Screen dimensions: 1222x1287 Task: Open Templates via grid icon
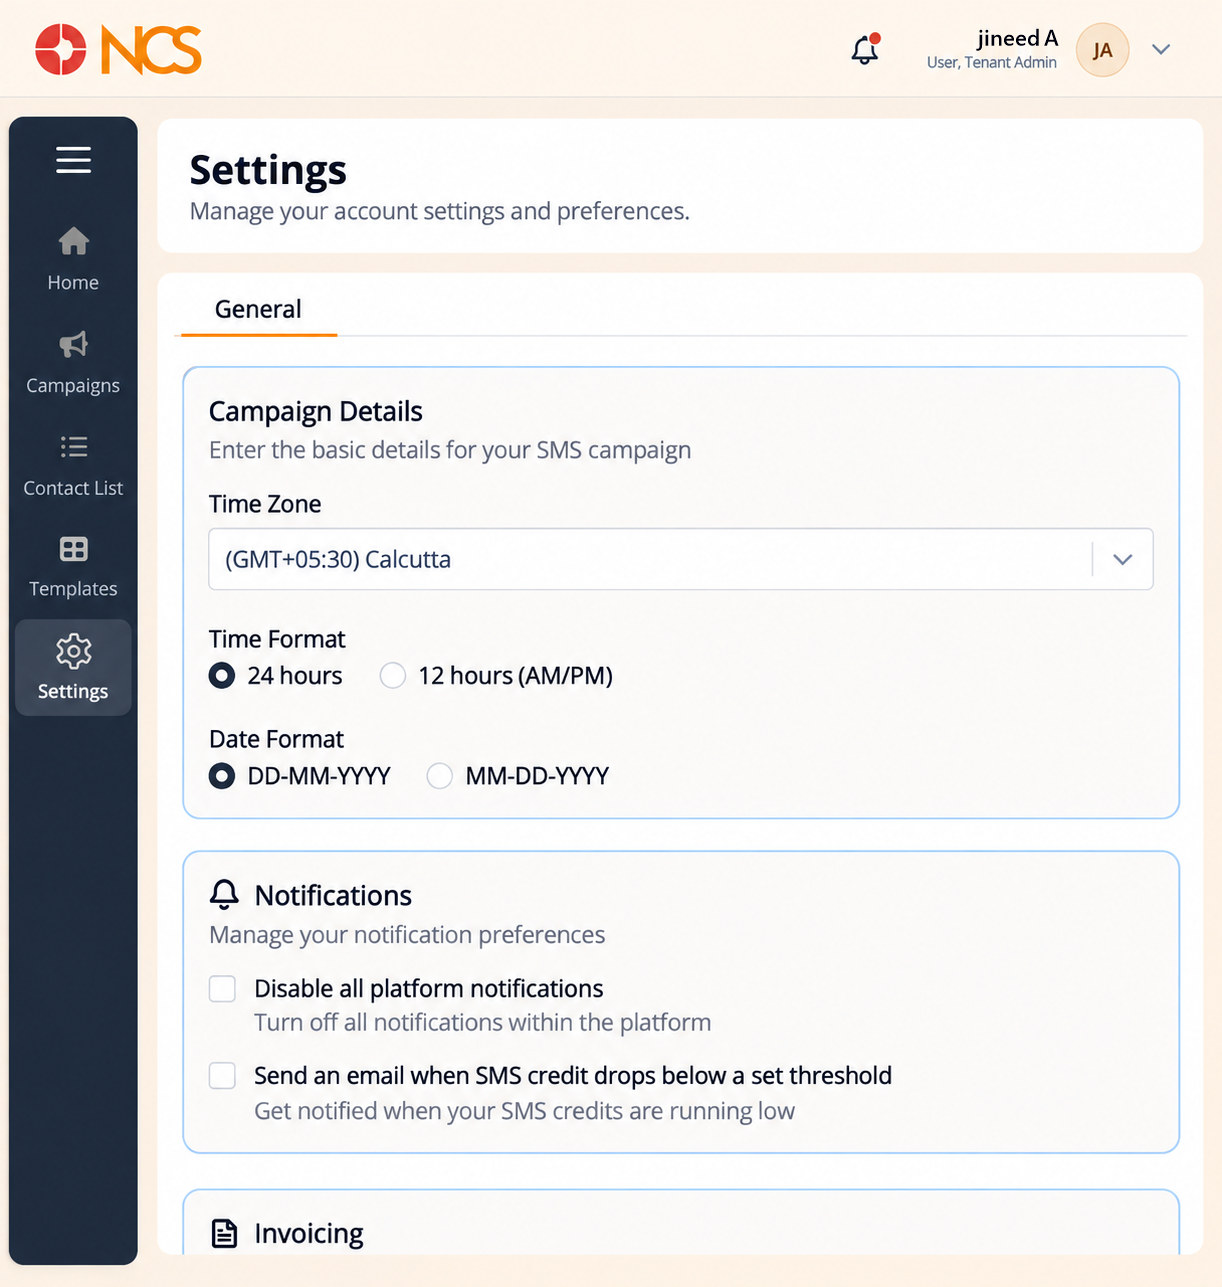73,548
